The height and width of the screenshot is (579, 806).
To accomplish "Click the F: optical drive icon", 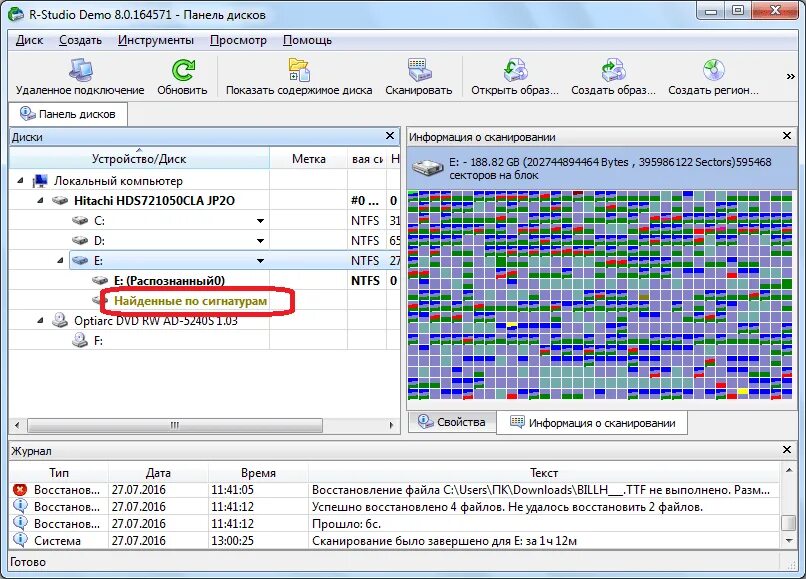I will point(80,340).
